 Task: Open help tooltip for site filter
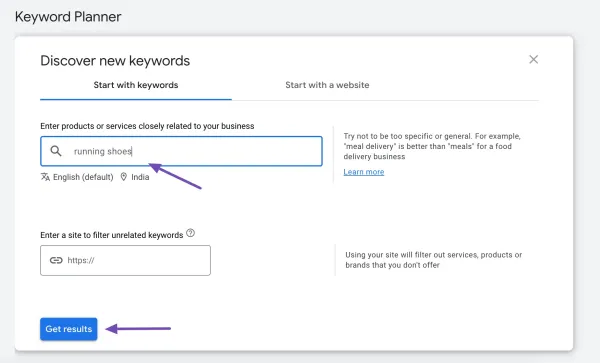click(191, 233)
